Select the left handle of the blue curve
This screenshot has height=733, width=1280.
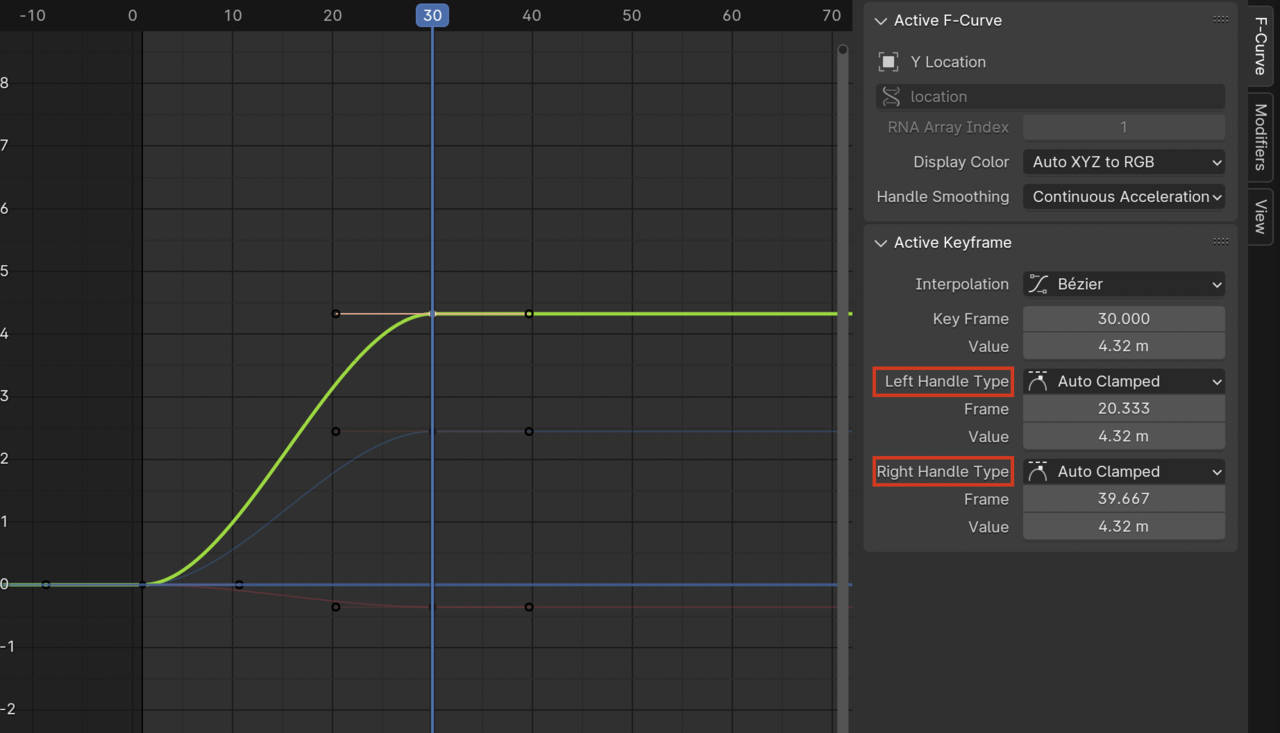(336, 432)
